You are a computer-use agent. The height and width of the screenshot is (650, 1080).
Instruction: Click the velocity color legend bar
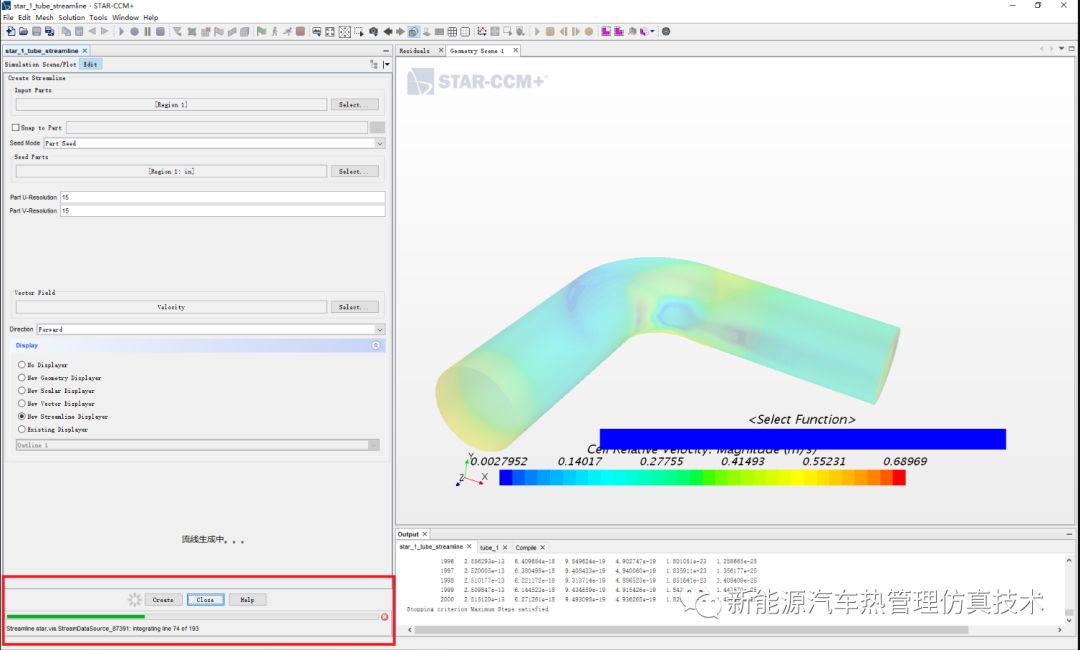click(702, 477)
